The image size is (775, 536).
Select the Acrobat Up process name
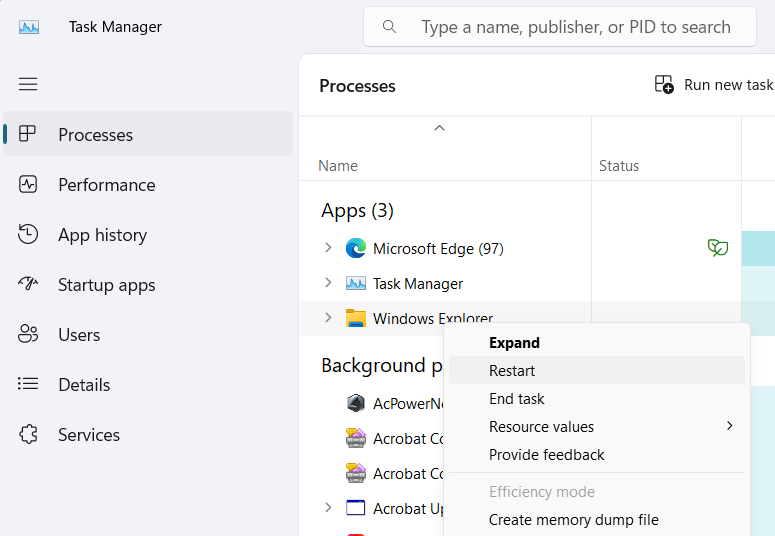point(408,508)
